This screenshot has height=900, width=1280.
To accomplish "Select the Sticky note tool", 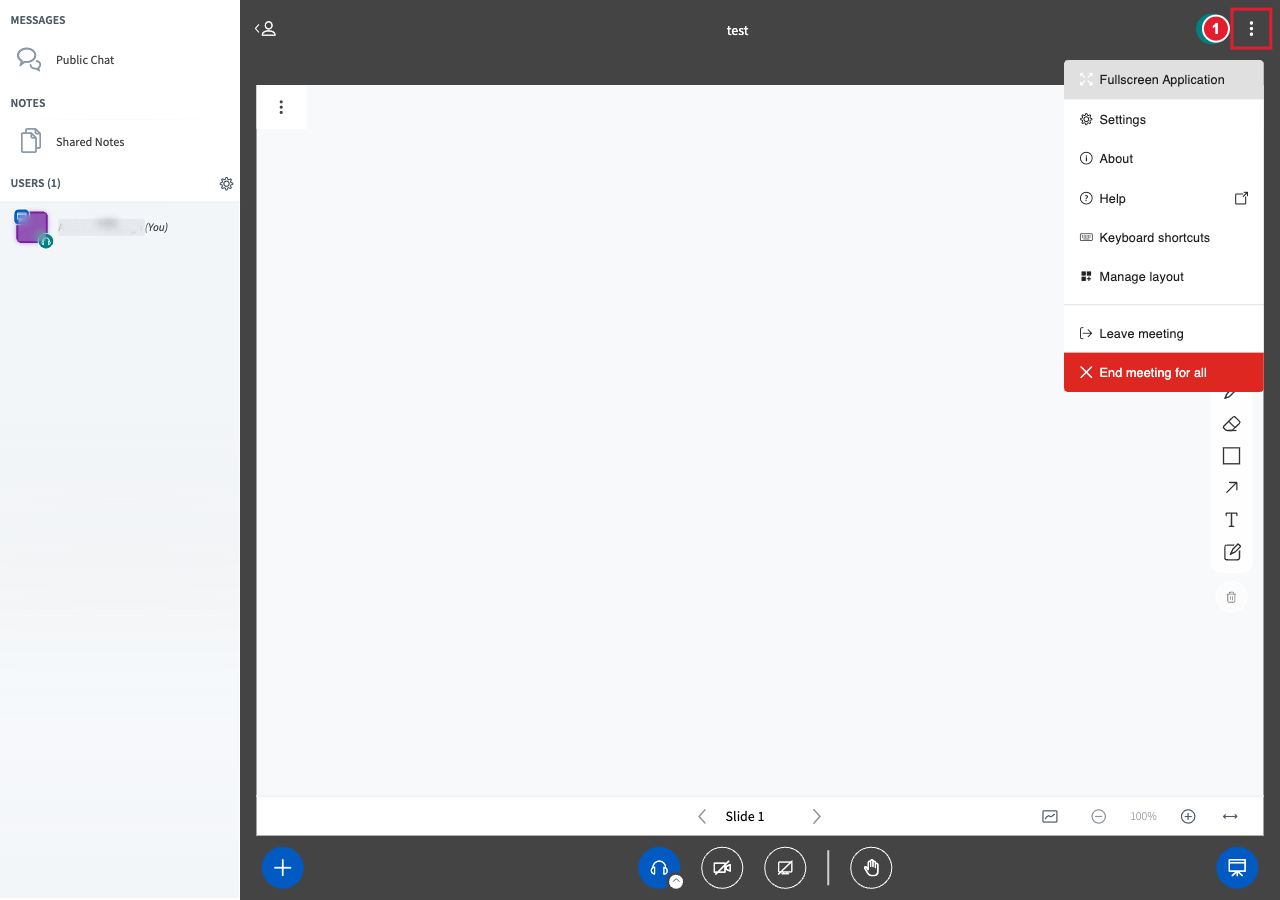I will pyautogui.click(x=1231, y=552).
